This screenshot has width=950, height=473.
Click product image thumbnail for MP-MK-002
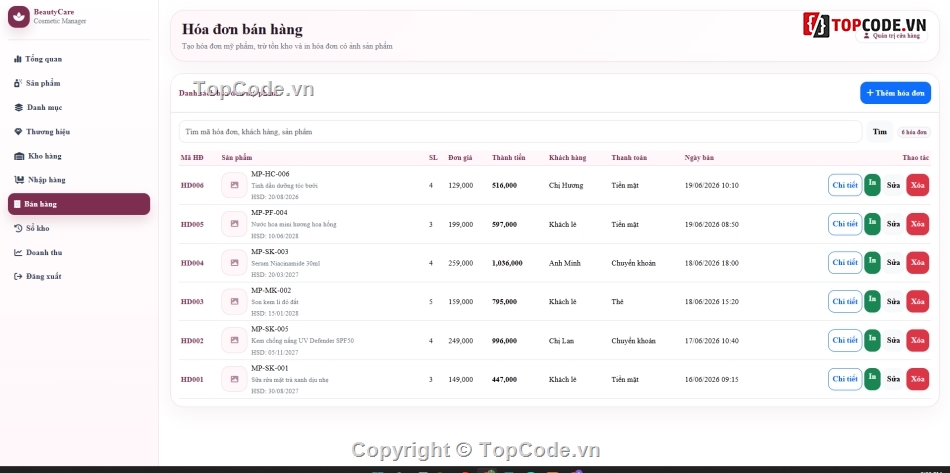coord(234,302)
